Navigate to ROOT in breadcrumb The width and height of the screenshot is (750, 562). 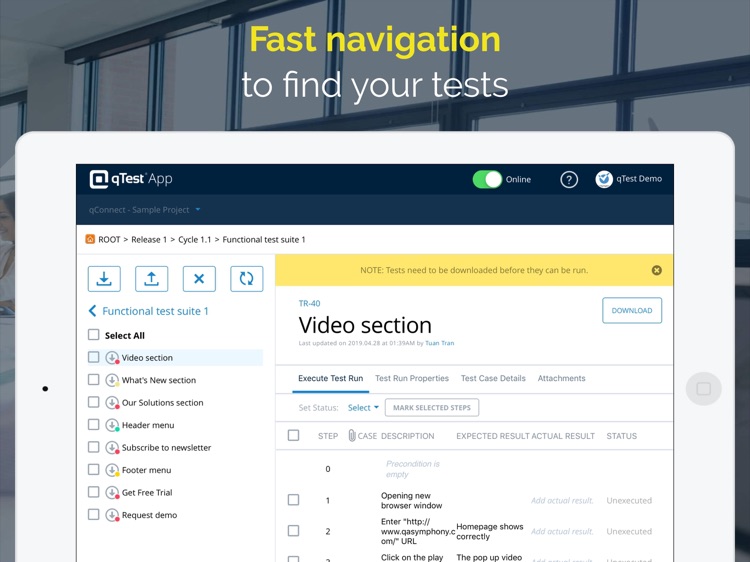109,240
